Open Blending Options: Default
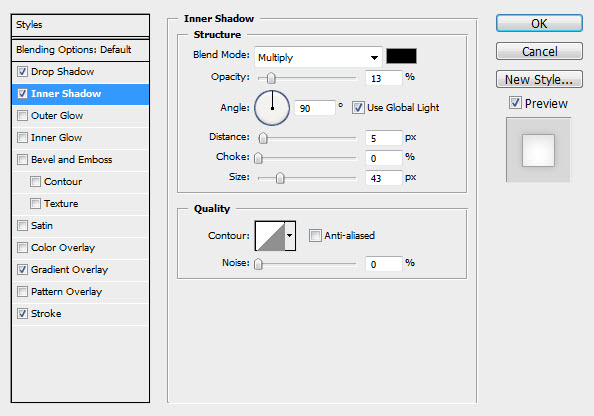 [x=80, y=50]
